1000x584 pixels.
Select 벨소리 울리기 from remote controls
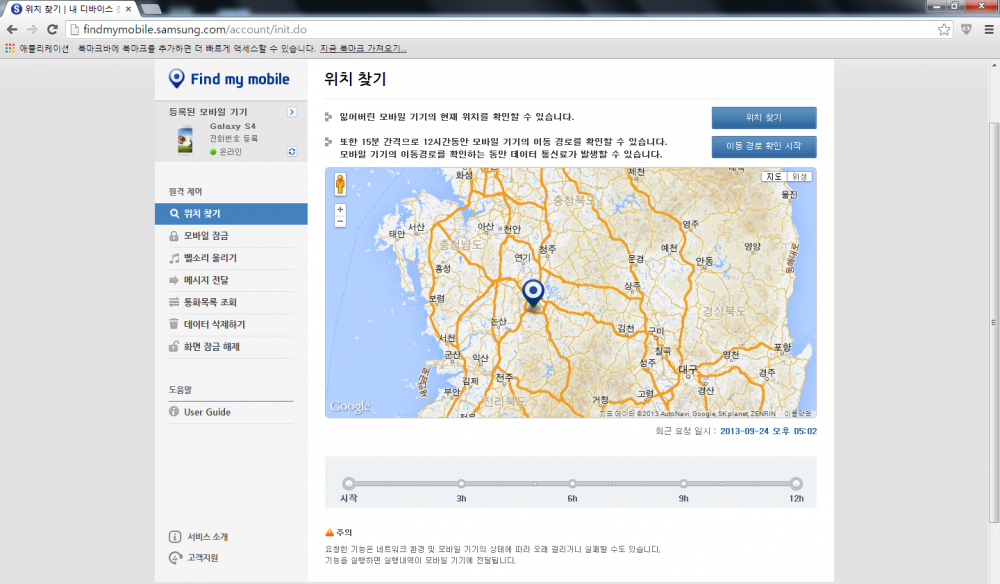(x=210, y=258)
